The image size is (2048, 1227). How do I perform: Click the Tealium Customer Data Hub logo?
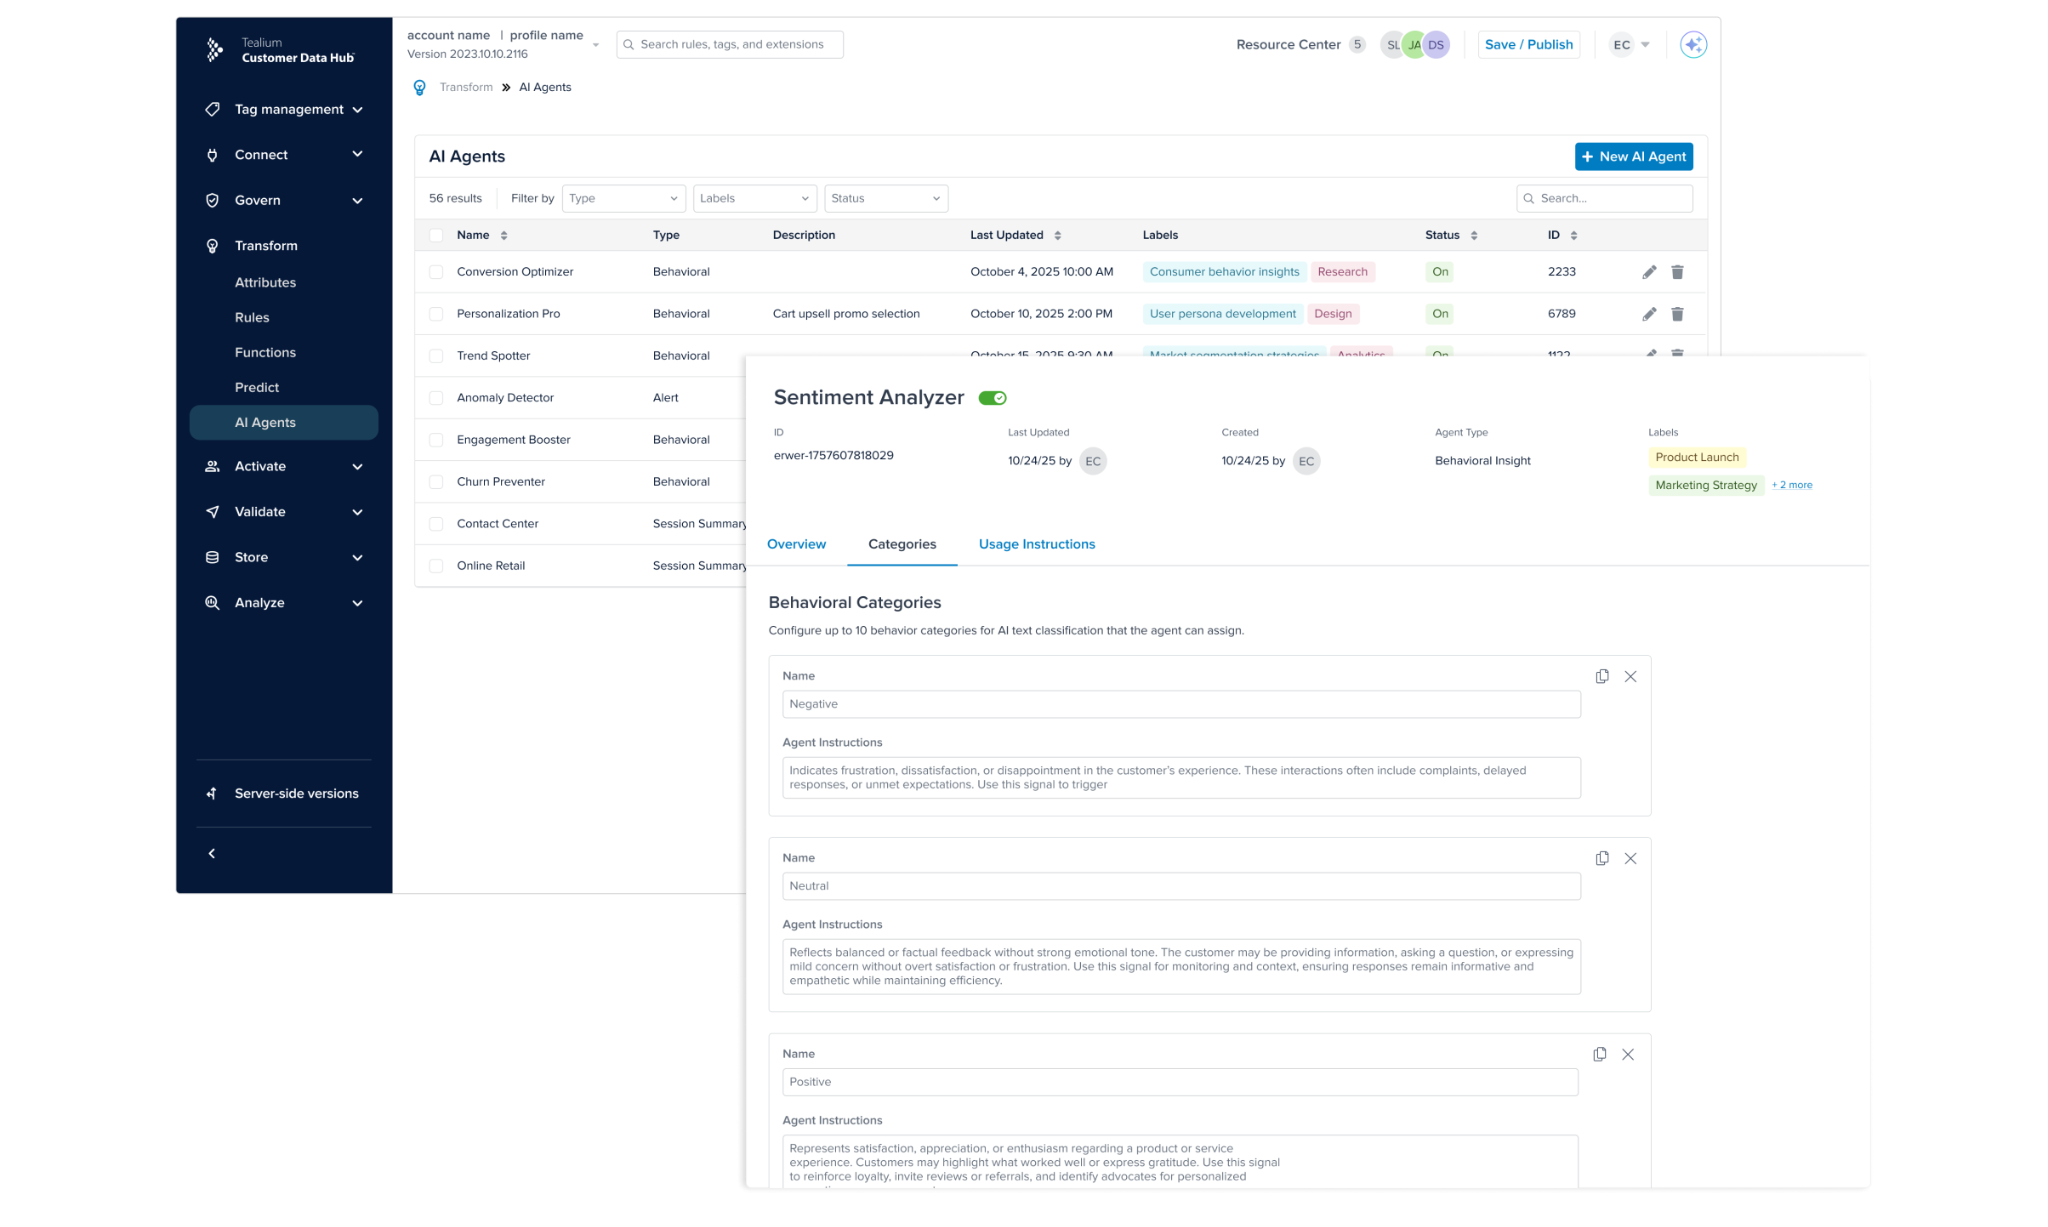pos(280,50)
